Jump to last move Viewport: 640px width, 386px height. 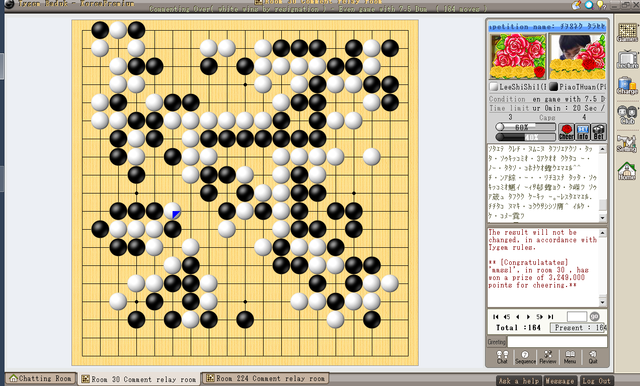pyautogui.click(x=551, y=317)
